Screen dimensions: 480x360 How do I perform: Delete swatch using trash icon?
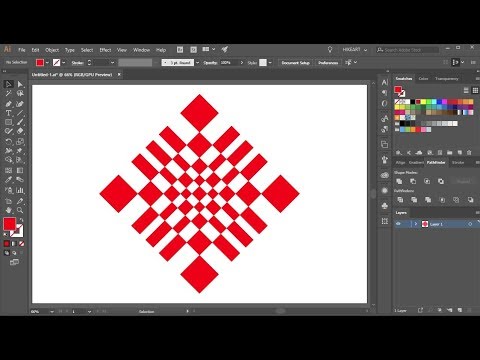tap(469, 152)
